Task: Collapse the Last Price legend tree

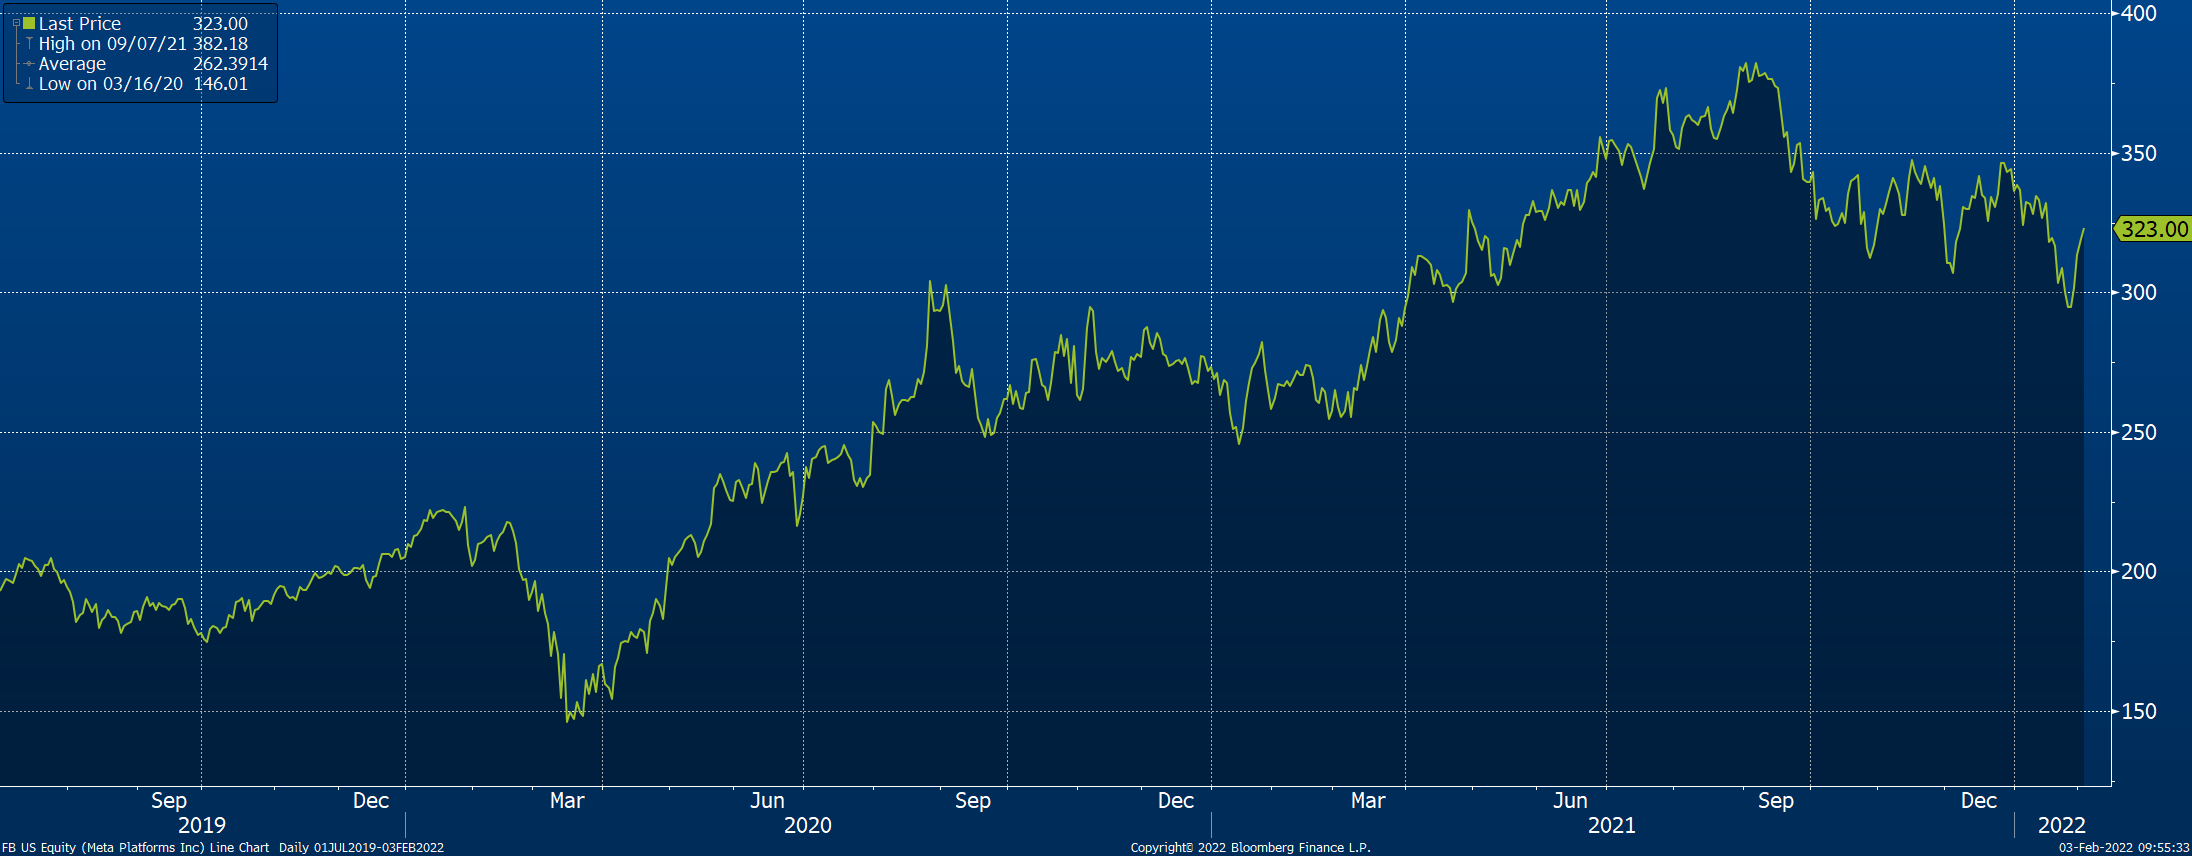Action: (x=16, y=23)
